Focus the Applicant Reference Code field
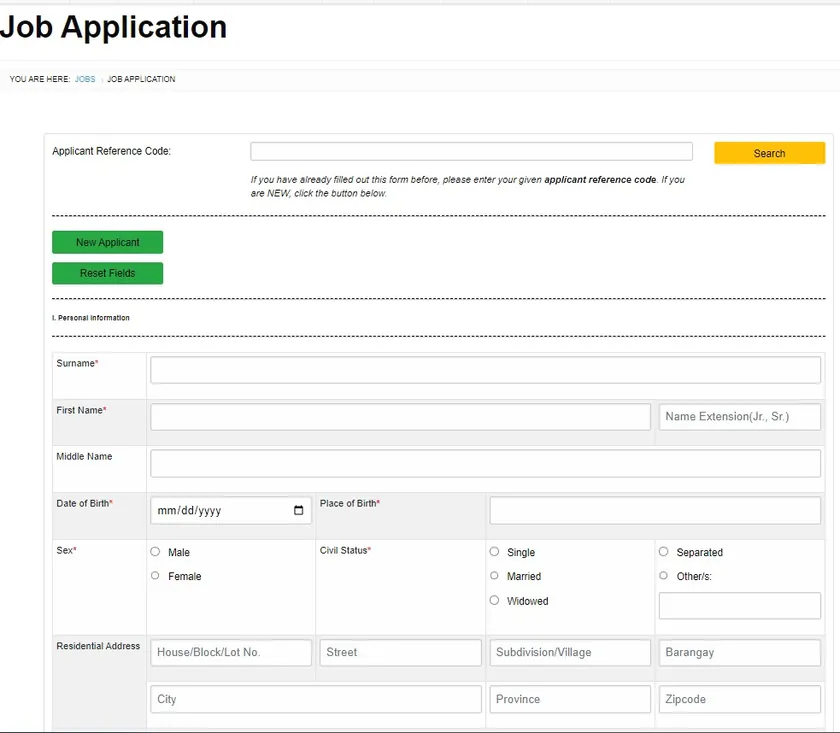 click(x=471, y=151)
